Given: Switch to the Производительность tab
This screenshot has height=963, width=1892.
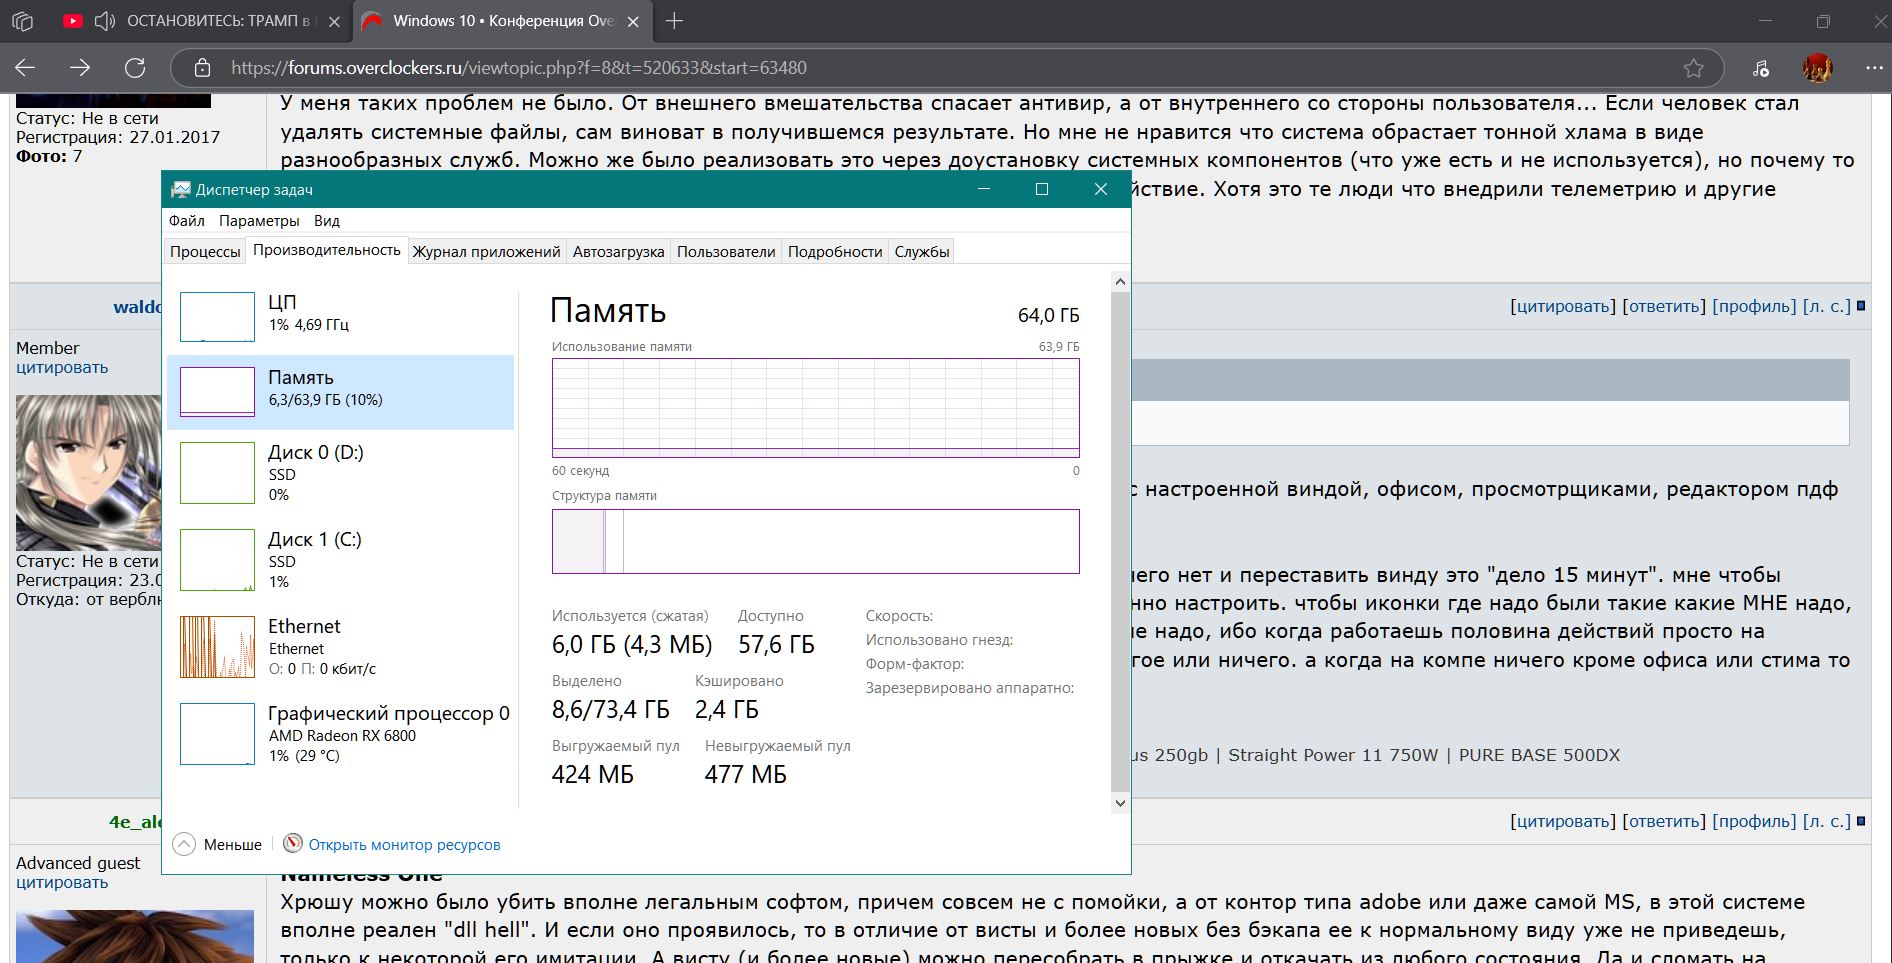Looking at the screenshot, I should click(327, 250).
